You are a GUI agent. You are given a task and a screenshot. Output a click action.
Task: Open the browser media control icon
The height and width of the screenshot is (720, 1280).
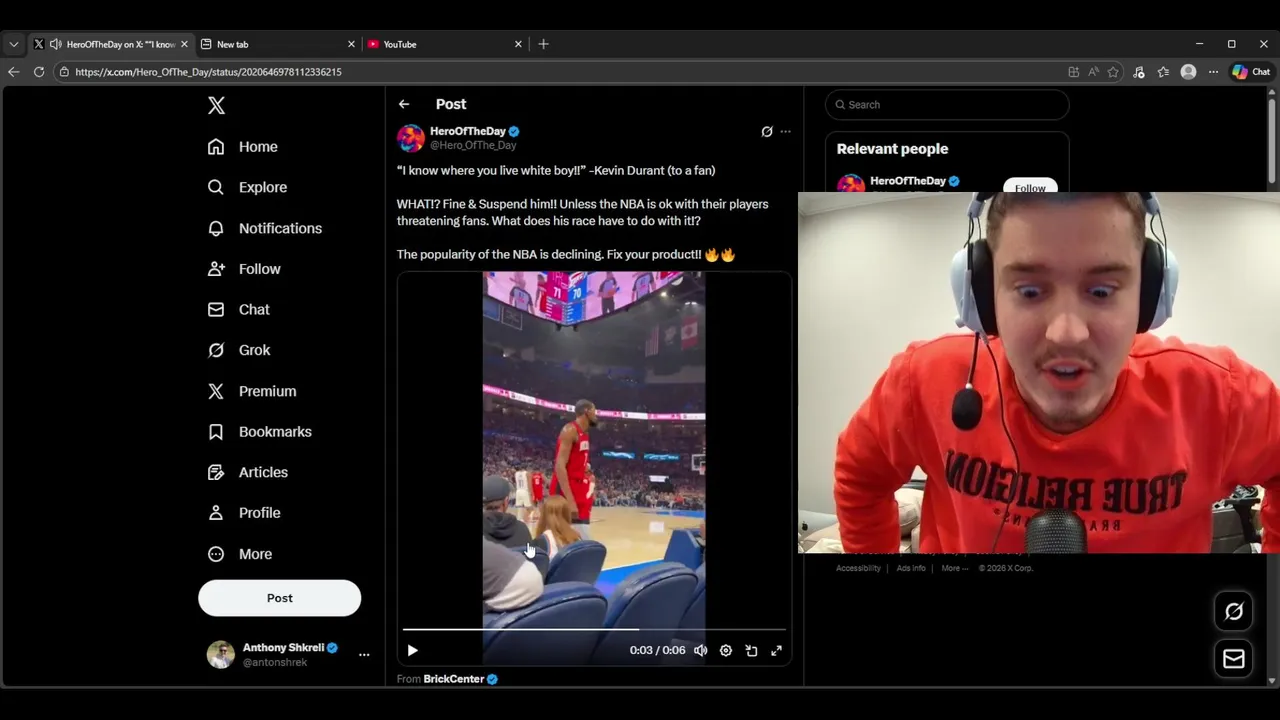[x=1138, y=72]
